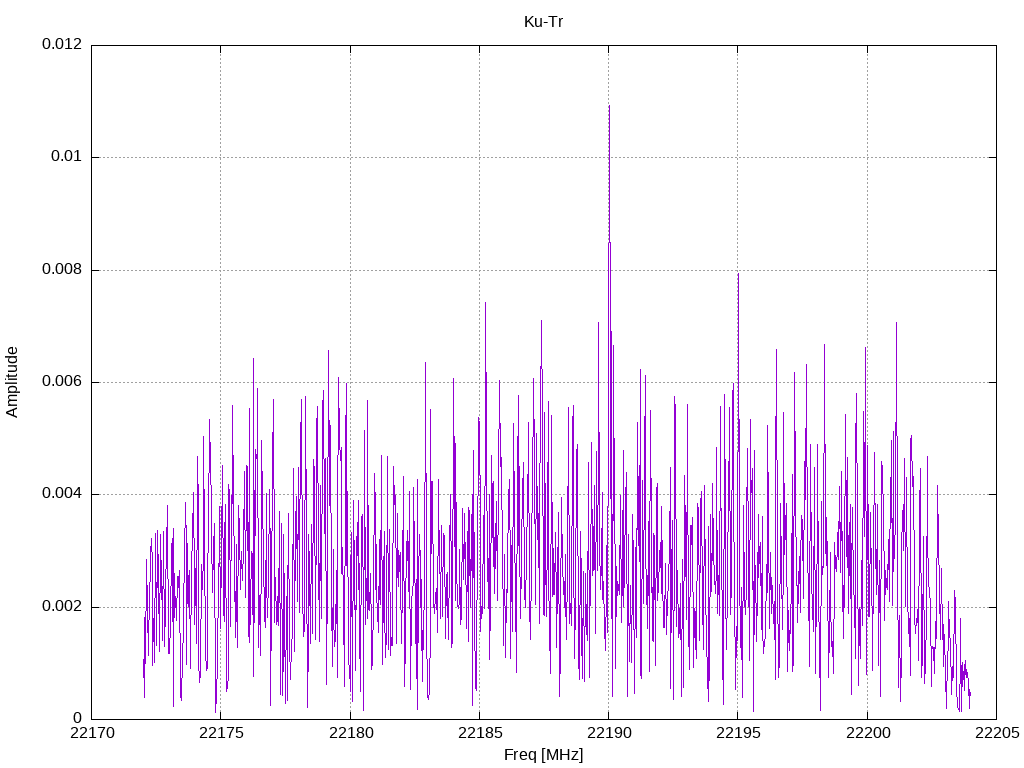This screenshot has height=768, width=1024.
Task: Click the 22180 x-axis tick label
Action: [x=351, y=733]
